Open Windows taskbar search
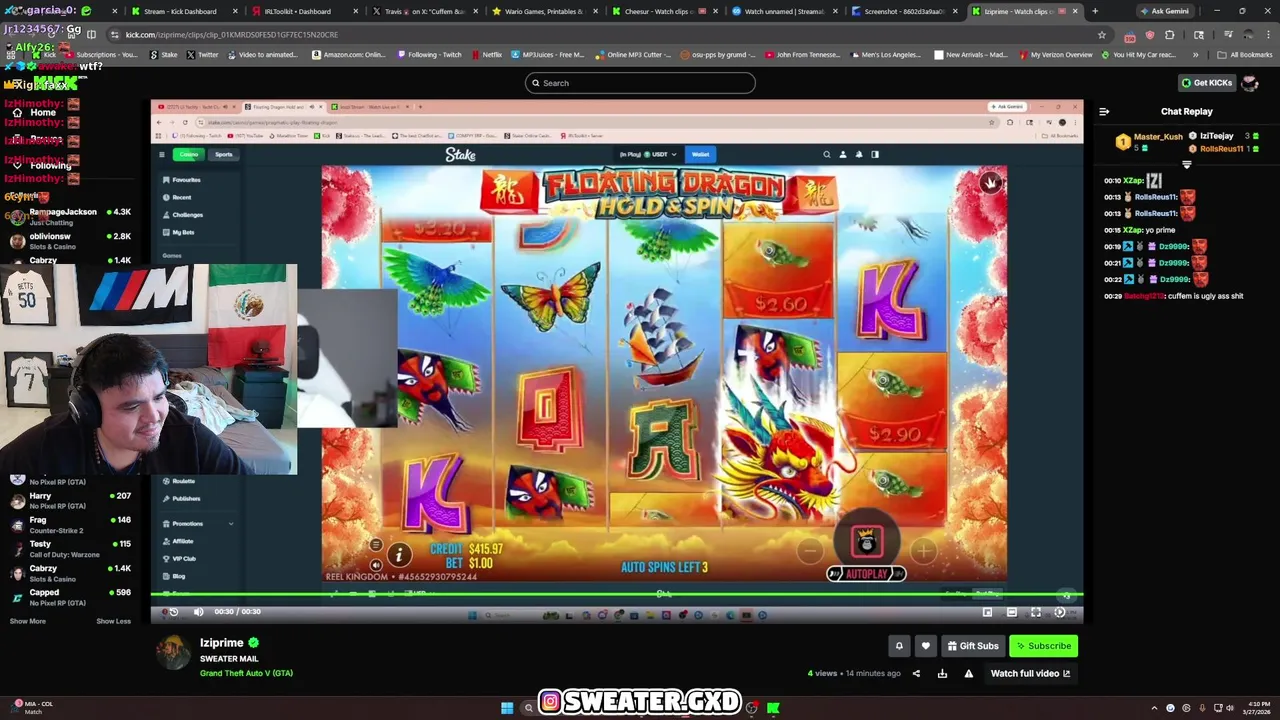This screenshot has height=720, width=1280. click(528, 708)
